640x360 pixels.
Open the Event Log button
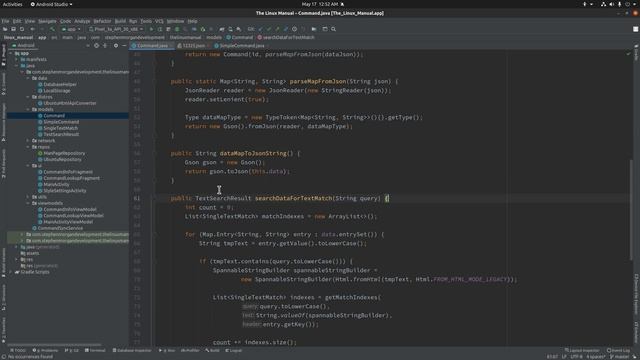point(619,350)
